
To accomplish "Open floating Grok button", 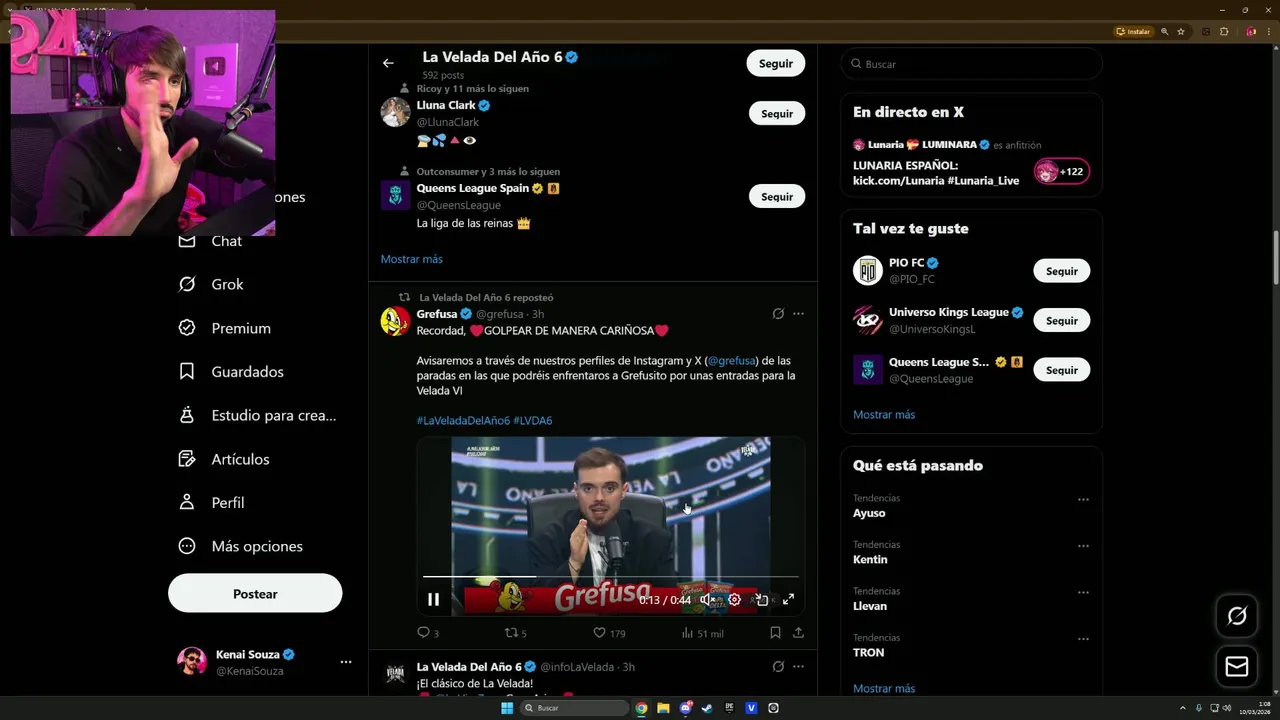I will pyautogui.click(x=1237, y=616).
